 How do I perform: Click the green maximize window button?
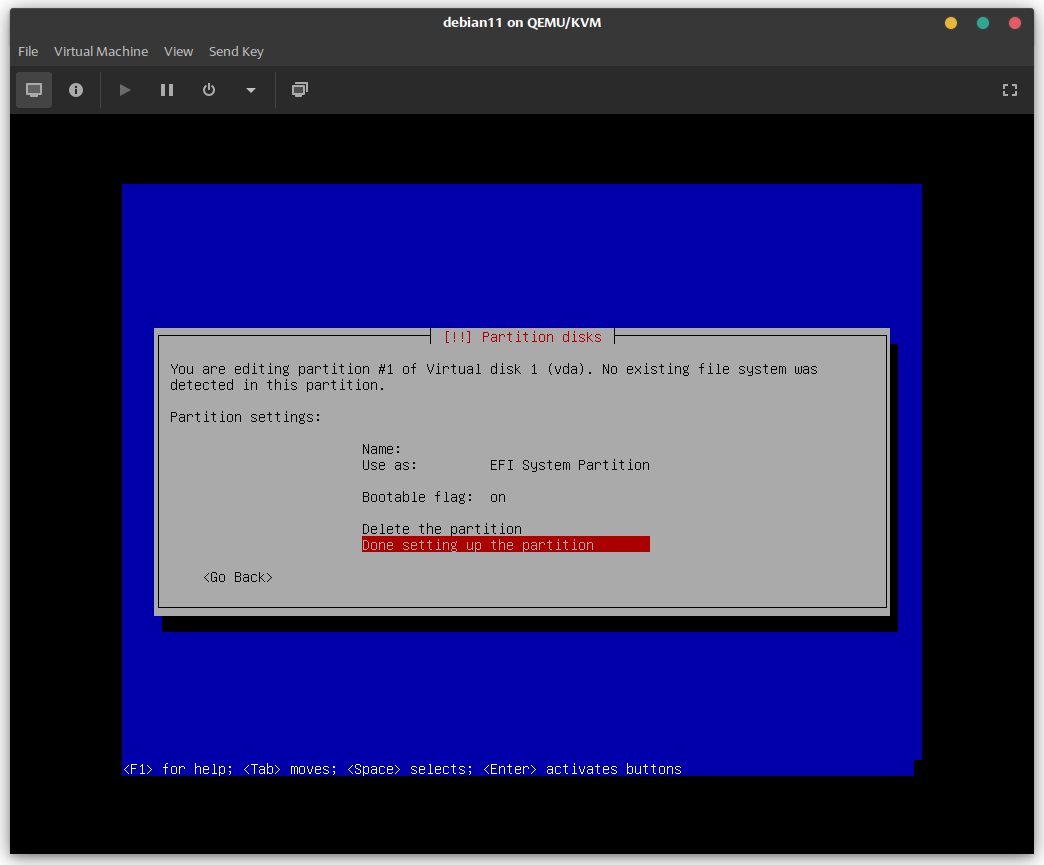pos(983,23)
